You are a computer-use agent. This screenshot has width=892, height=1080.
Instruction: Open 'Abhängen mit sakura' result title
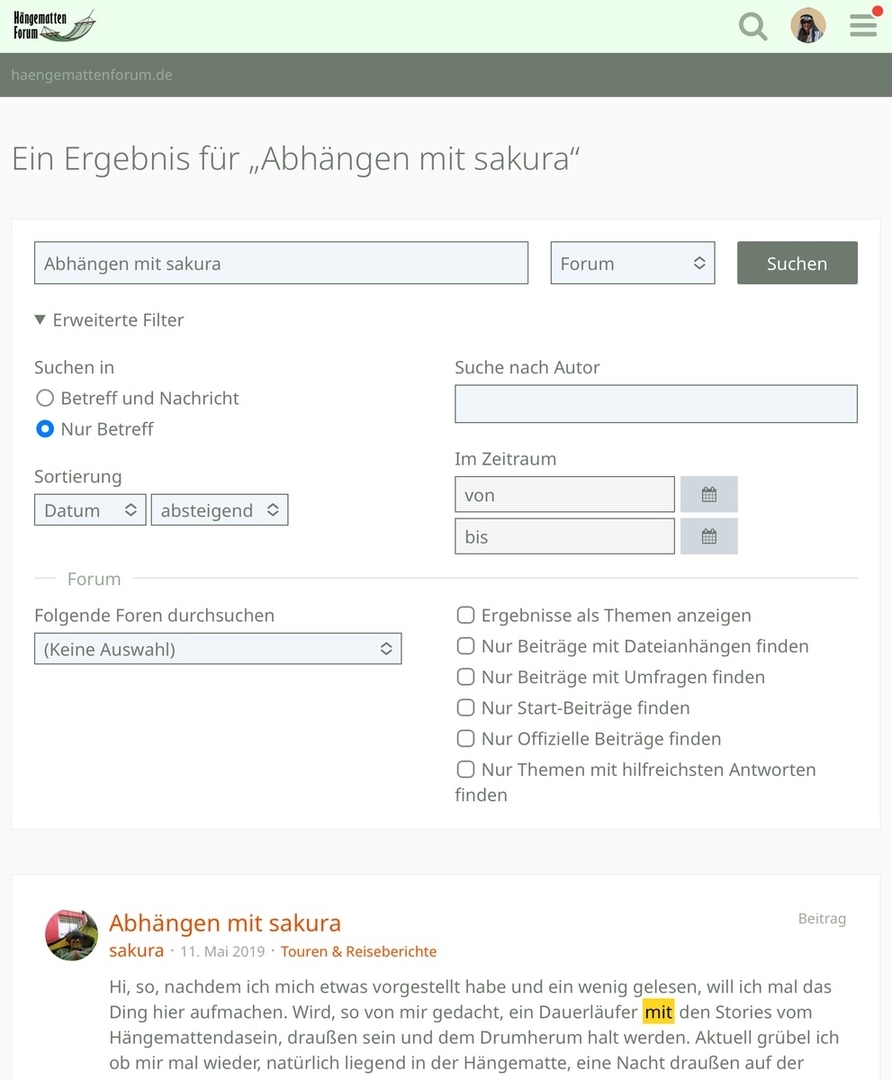click(x=225, y=922)
